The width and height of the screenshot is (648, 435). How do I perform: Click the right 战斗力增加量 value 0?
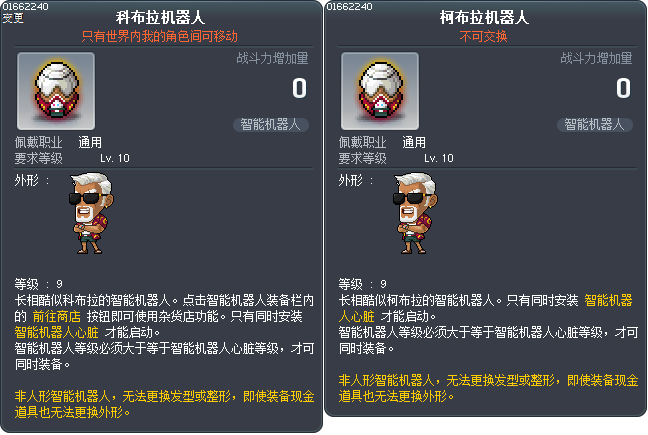(x=623, y=88)
